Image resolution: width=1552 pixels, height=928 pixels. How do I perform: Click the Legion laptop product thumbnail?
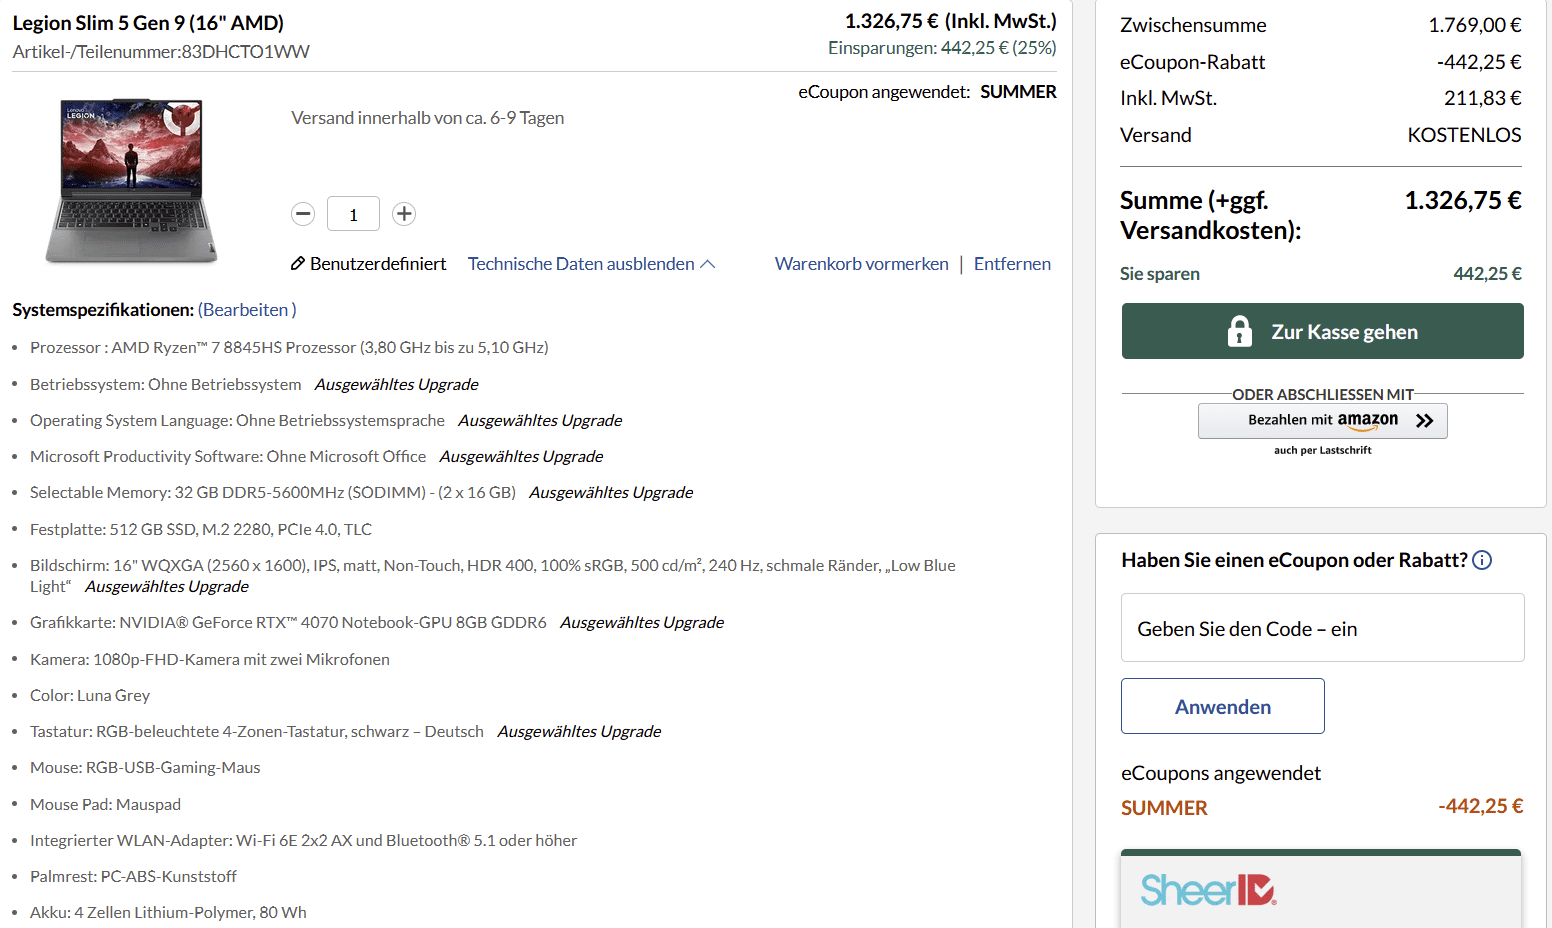coord(131,181)
